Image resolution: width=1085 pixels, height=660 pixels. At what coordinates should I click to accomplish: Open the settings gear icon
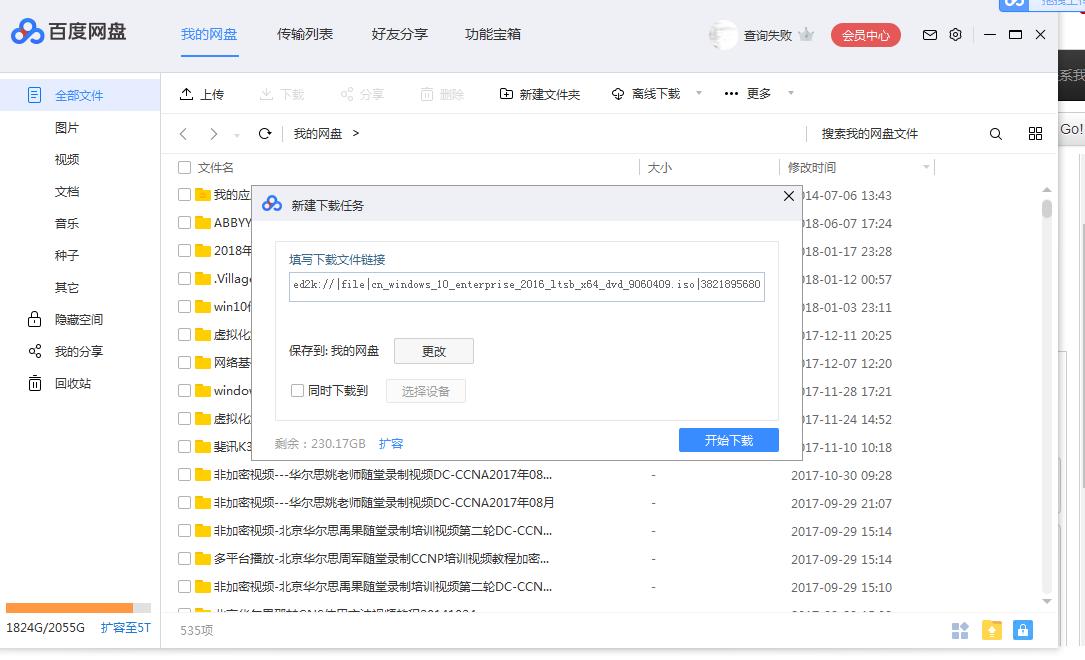click(x=955, y=34)
